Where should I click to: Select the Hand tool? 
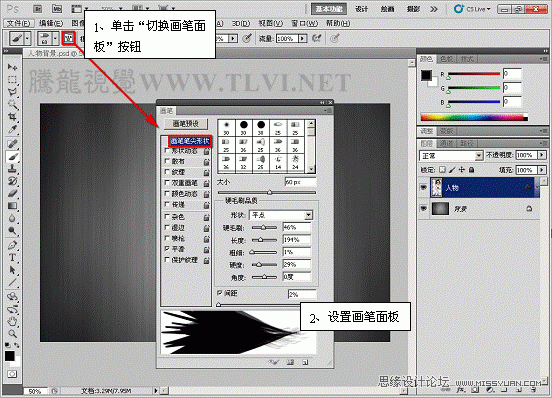[x=12, y=321]
